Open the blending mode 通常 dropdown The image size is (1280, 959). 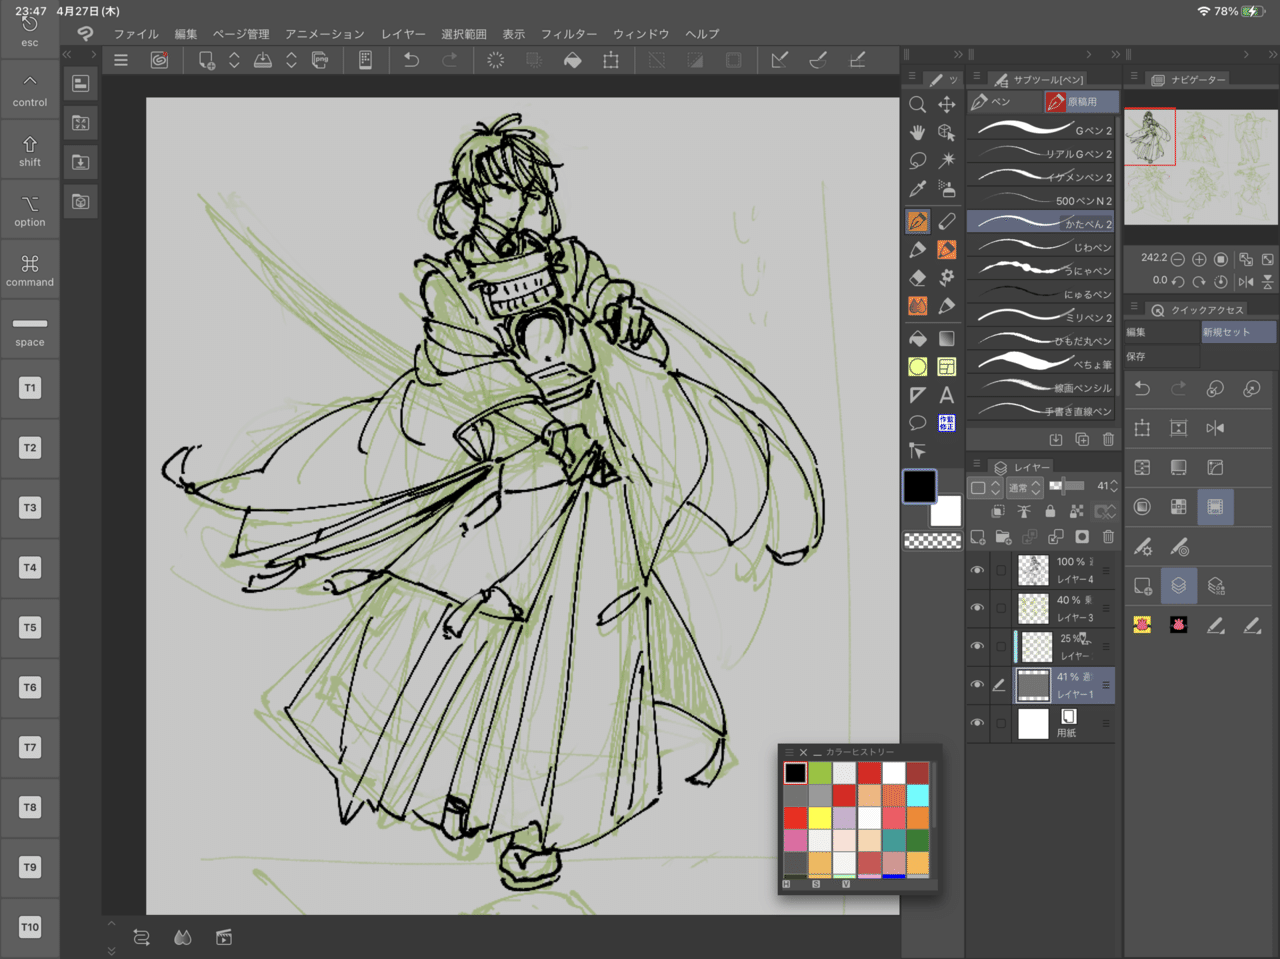[x=1024, y=487]
